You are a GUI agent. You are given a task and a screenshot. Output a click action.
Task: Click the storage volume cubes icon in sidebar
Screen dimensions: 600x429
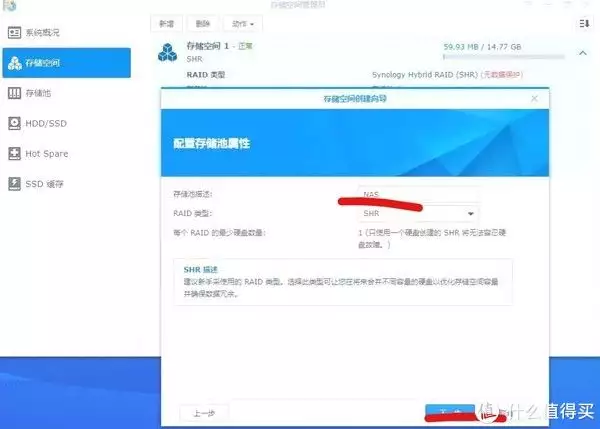tap(15, 63)
